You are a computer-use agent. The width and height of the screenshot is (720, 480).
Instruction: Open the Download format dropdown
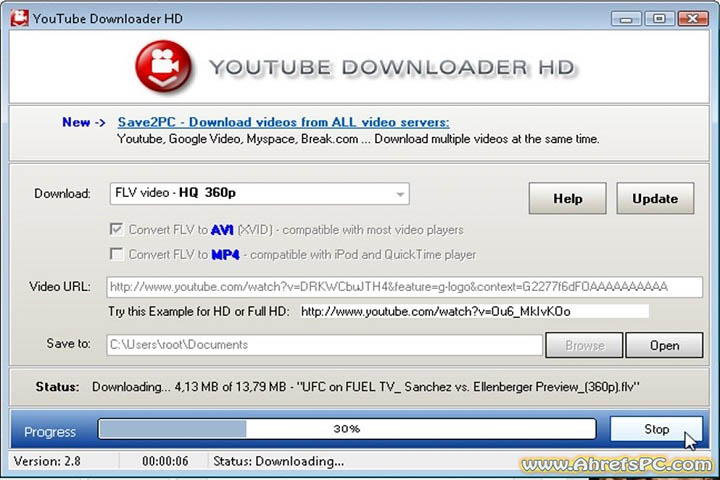259,193
